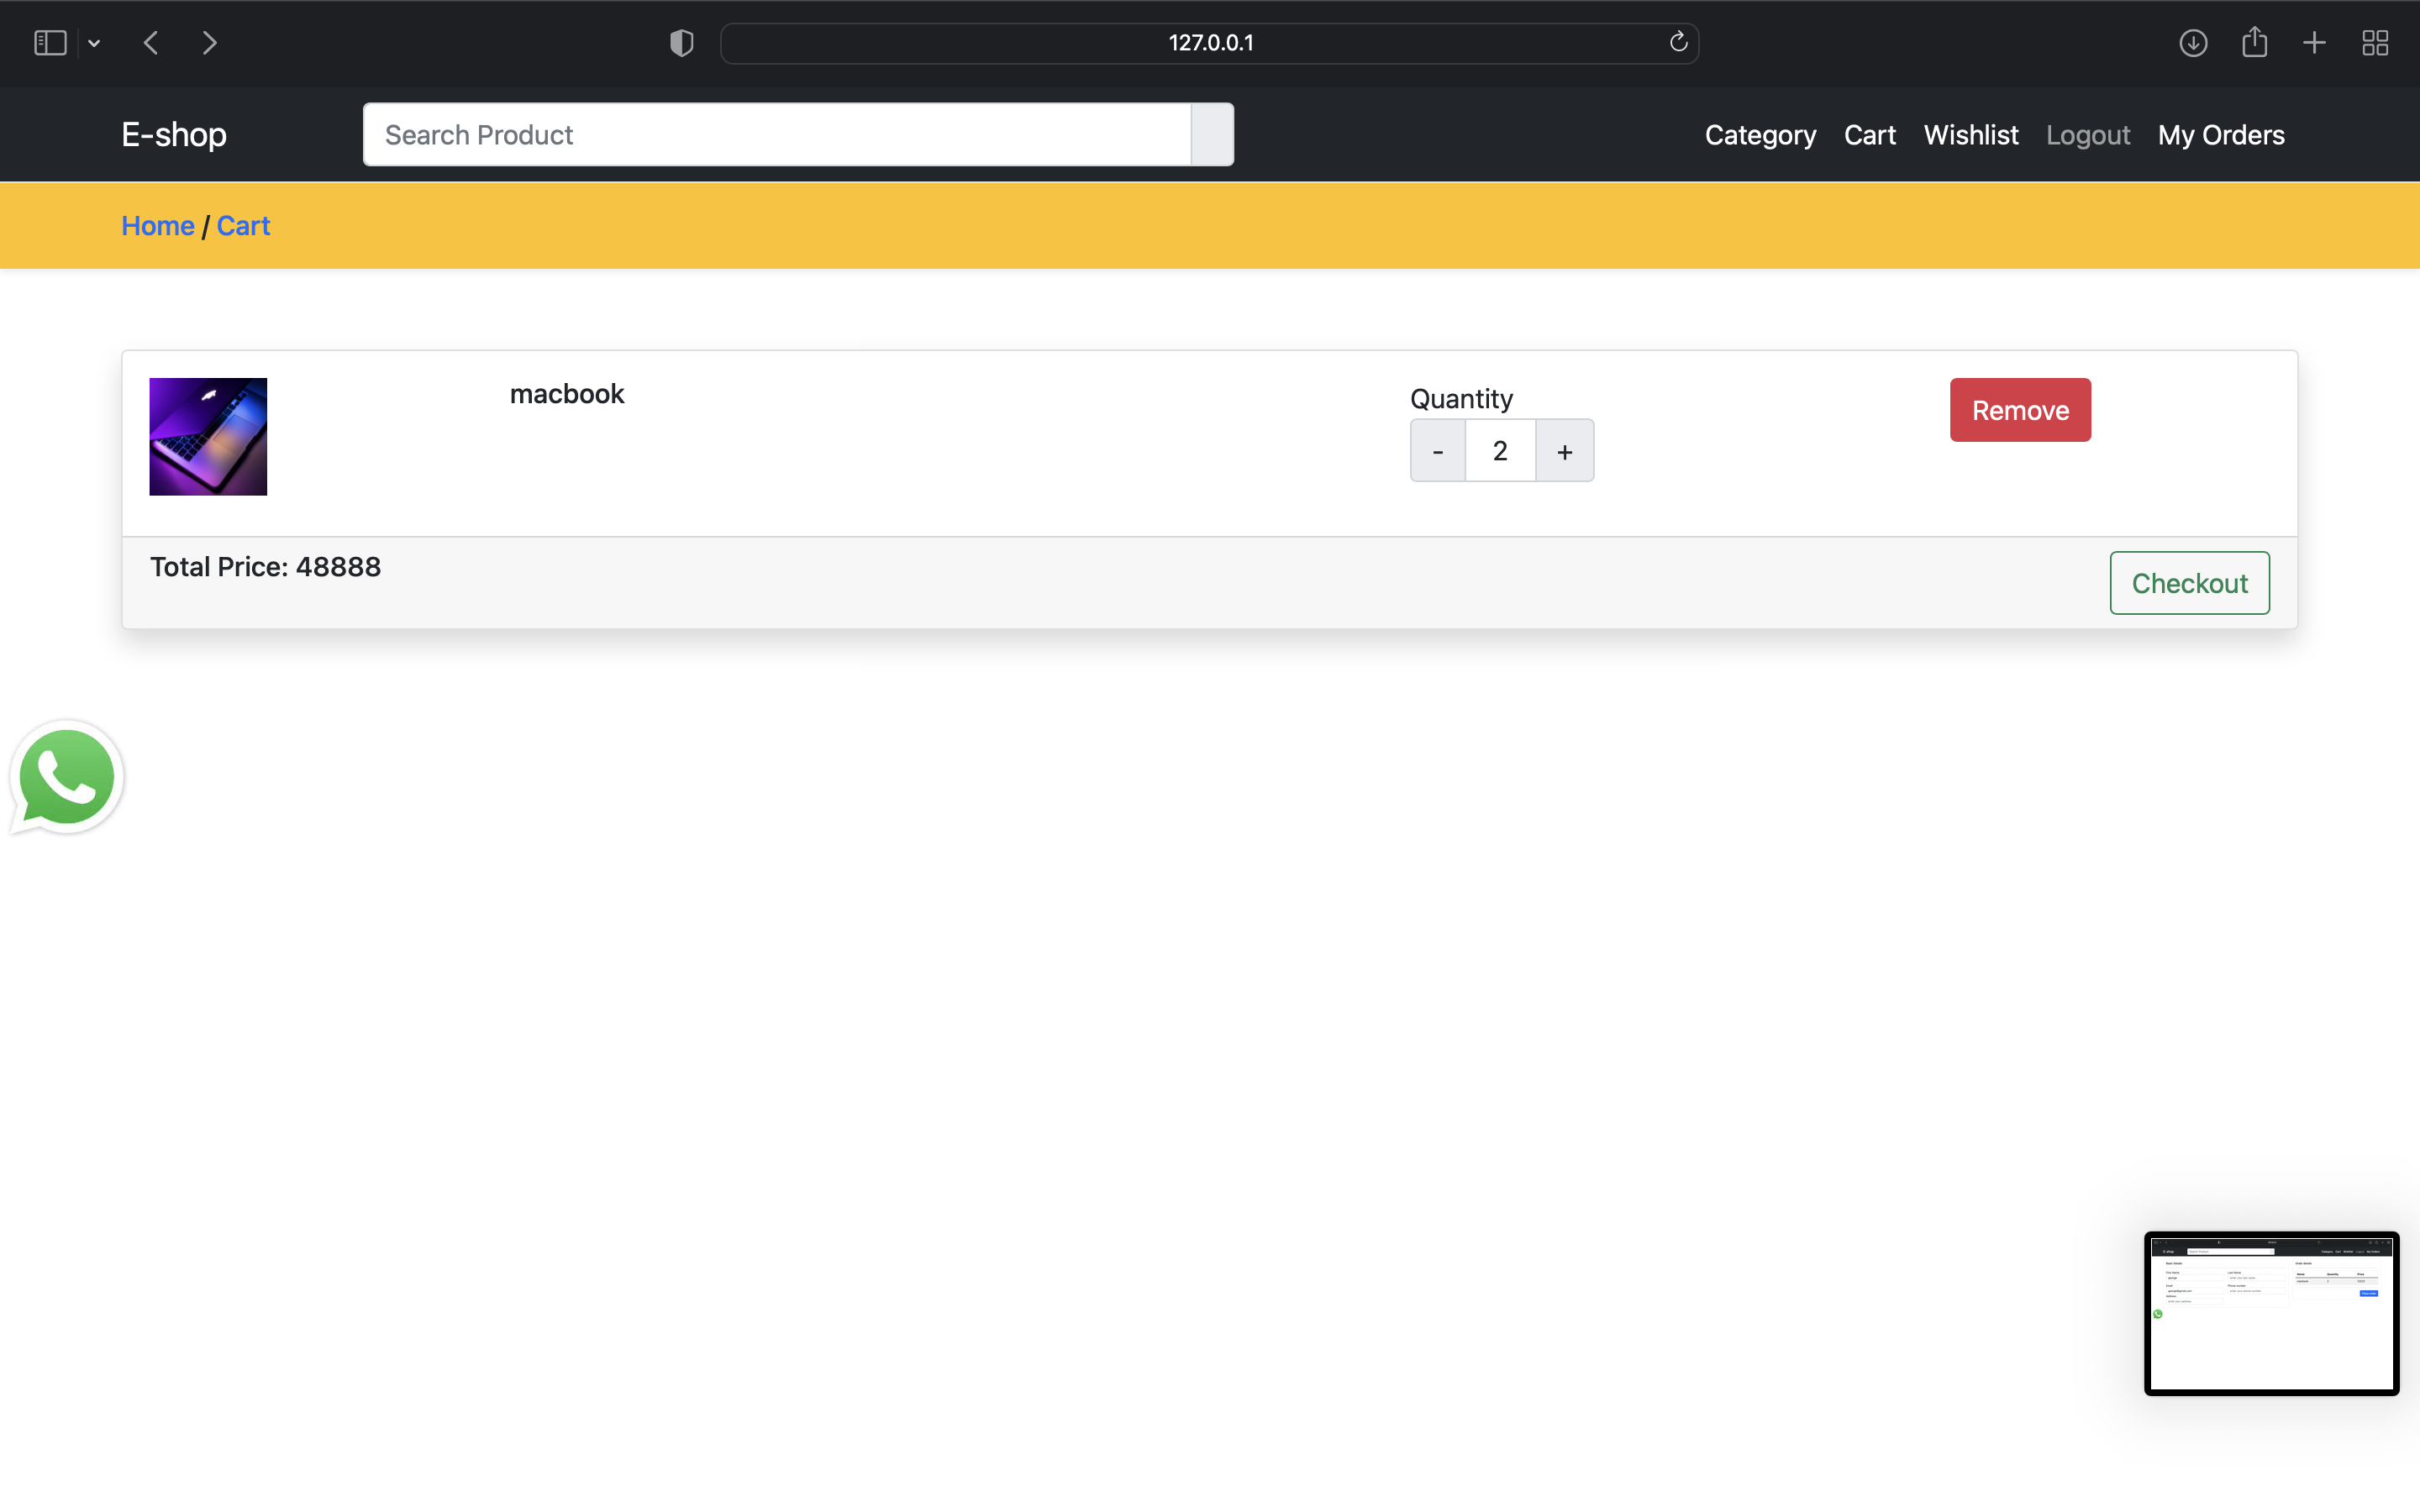Proceed to Checkout
Viewport: 2420px width, 1512px height.
[x=2188, y=583]
